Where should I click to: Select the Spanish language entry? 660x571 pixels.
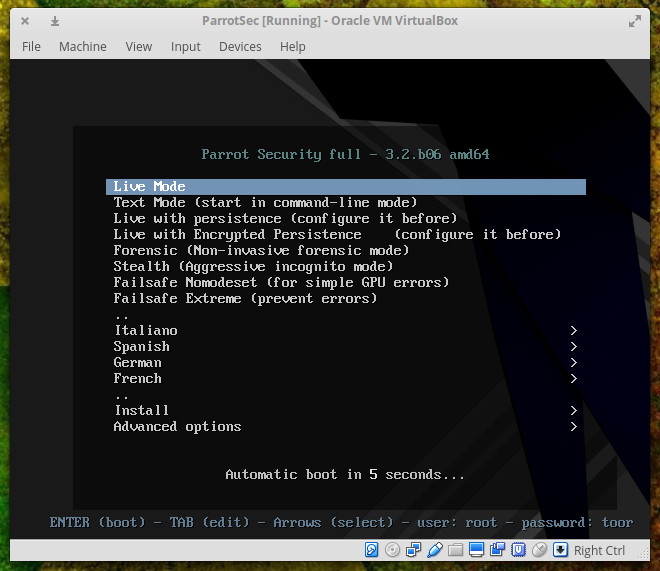pyautogui.click(x=346, y=346)
